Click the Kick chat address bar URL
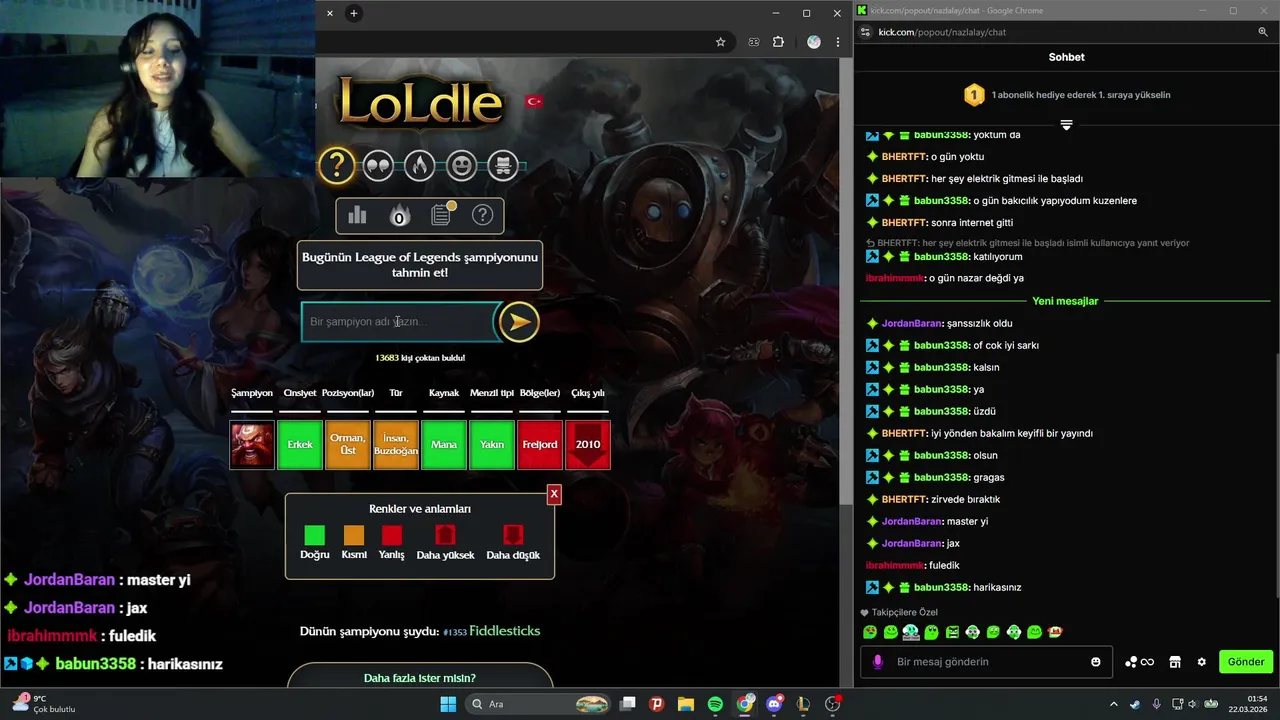 [x=942, y=32]
